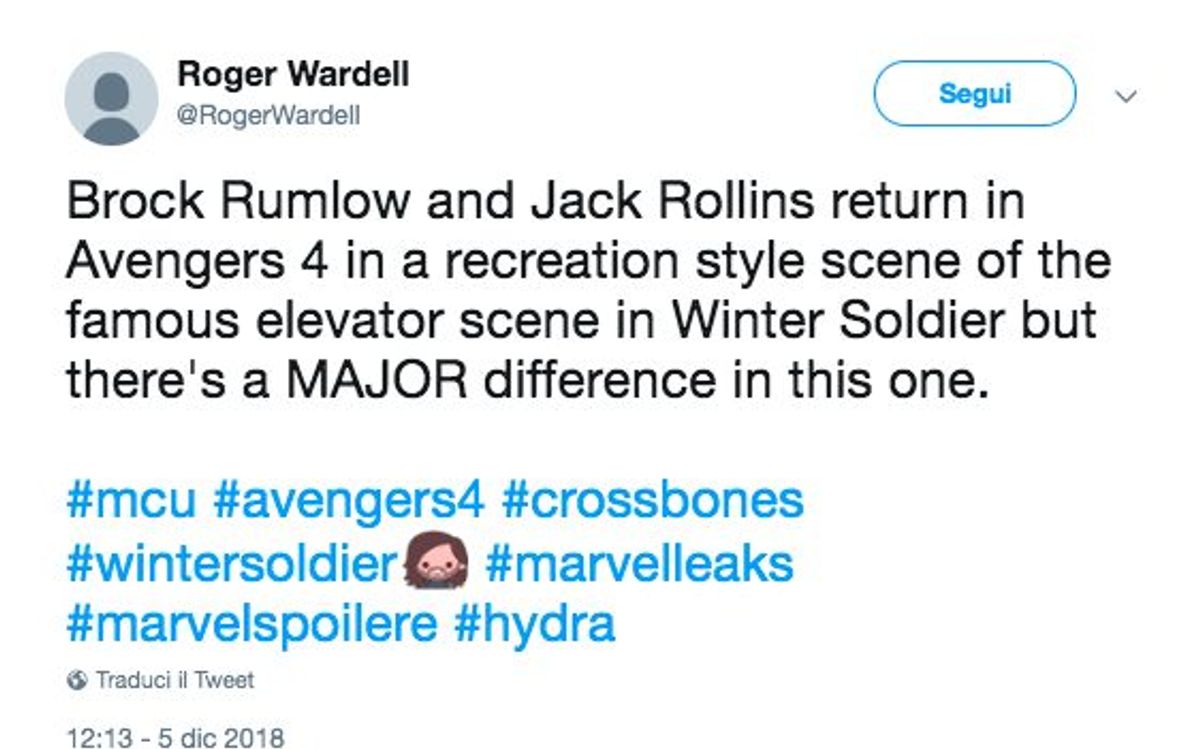Open the Roger Wardell display name link

293,74
